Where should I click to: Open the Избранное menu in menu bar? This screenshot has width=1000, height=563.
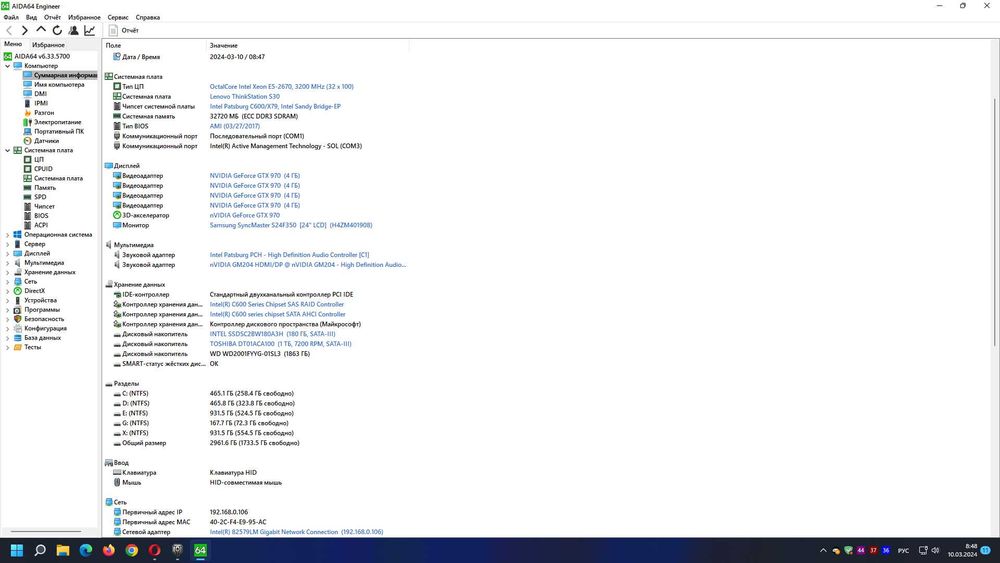(84, 17)
